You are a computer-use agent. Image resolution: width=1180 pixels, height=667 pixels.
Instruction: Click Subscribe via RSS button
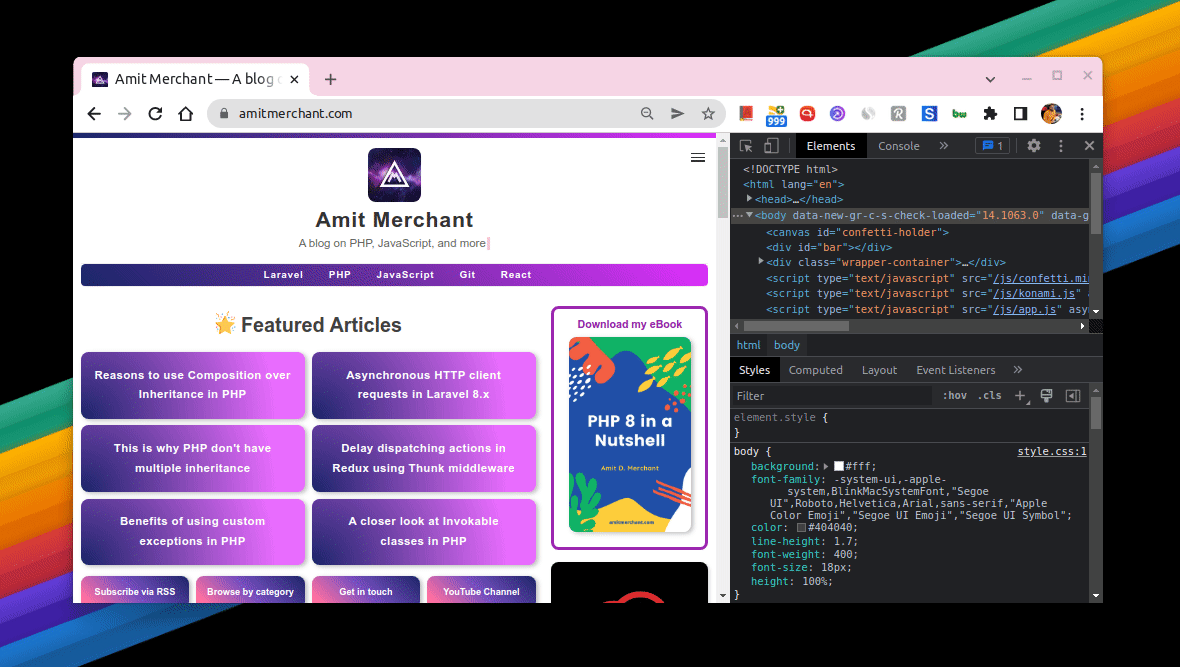click(x=135, y=591)
